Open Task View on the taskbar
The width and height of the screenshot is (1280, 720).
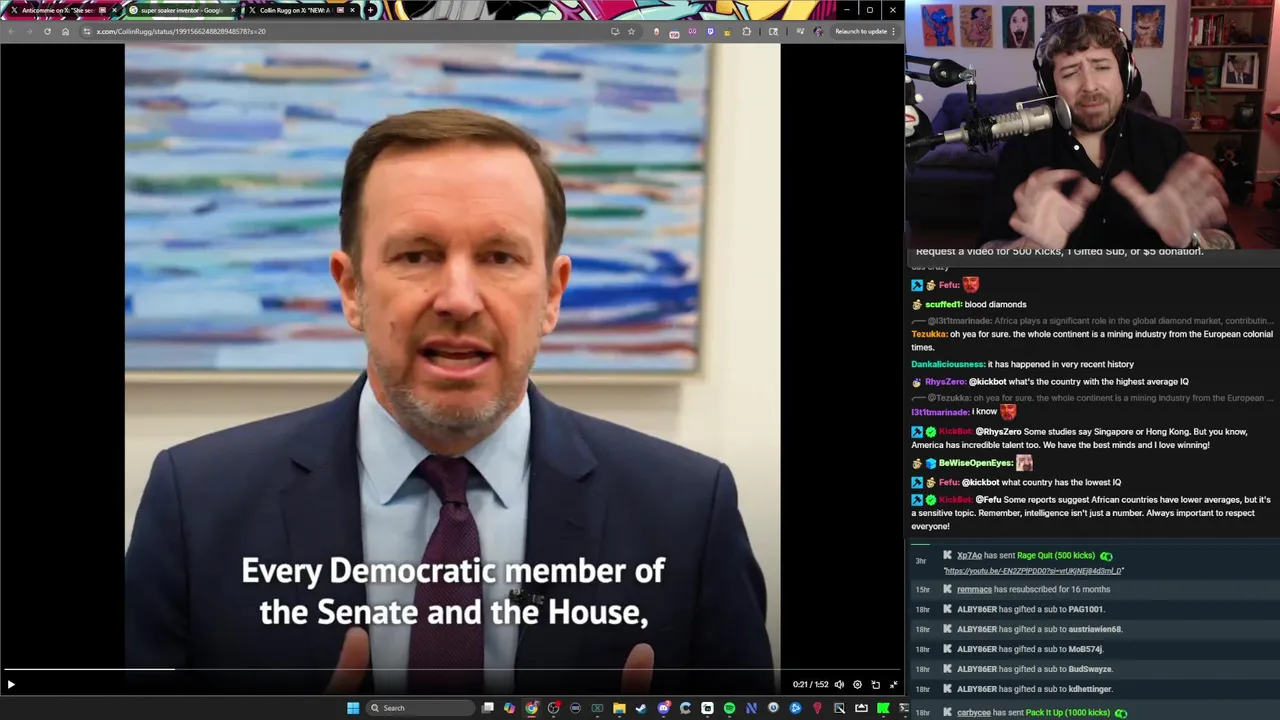(x=487, y=708)
